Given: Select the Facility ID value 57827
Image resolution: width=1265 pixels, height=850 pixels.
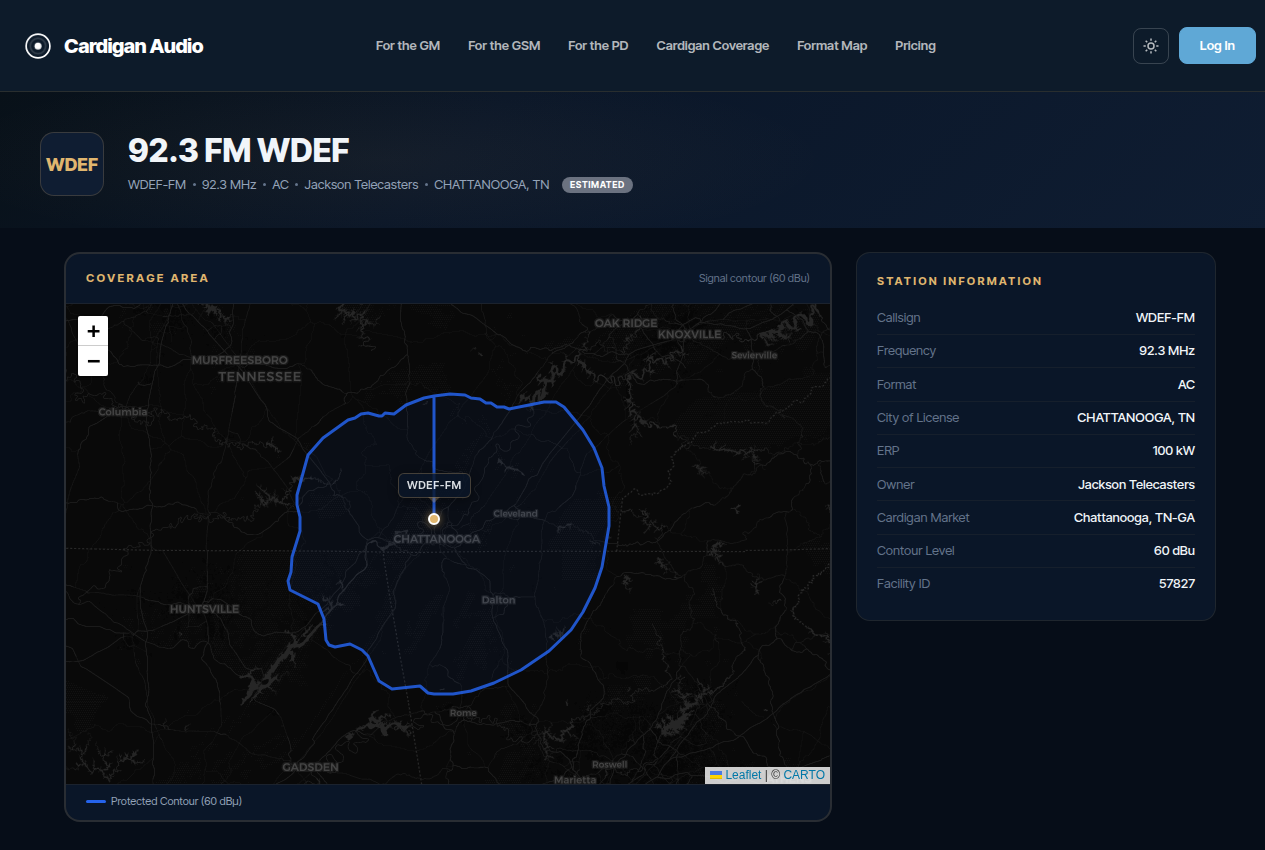Looking at the screenshot, I should pos(1177,584).
